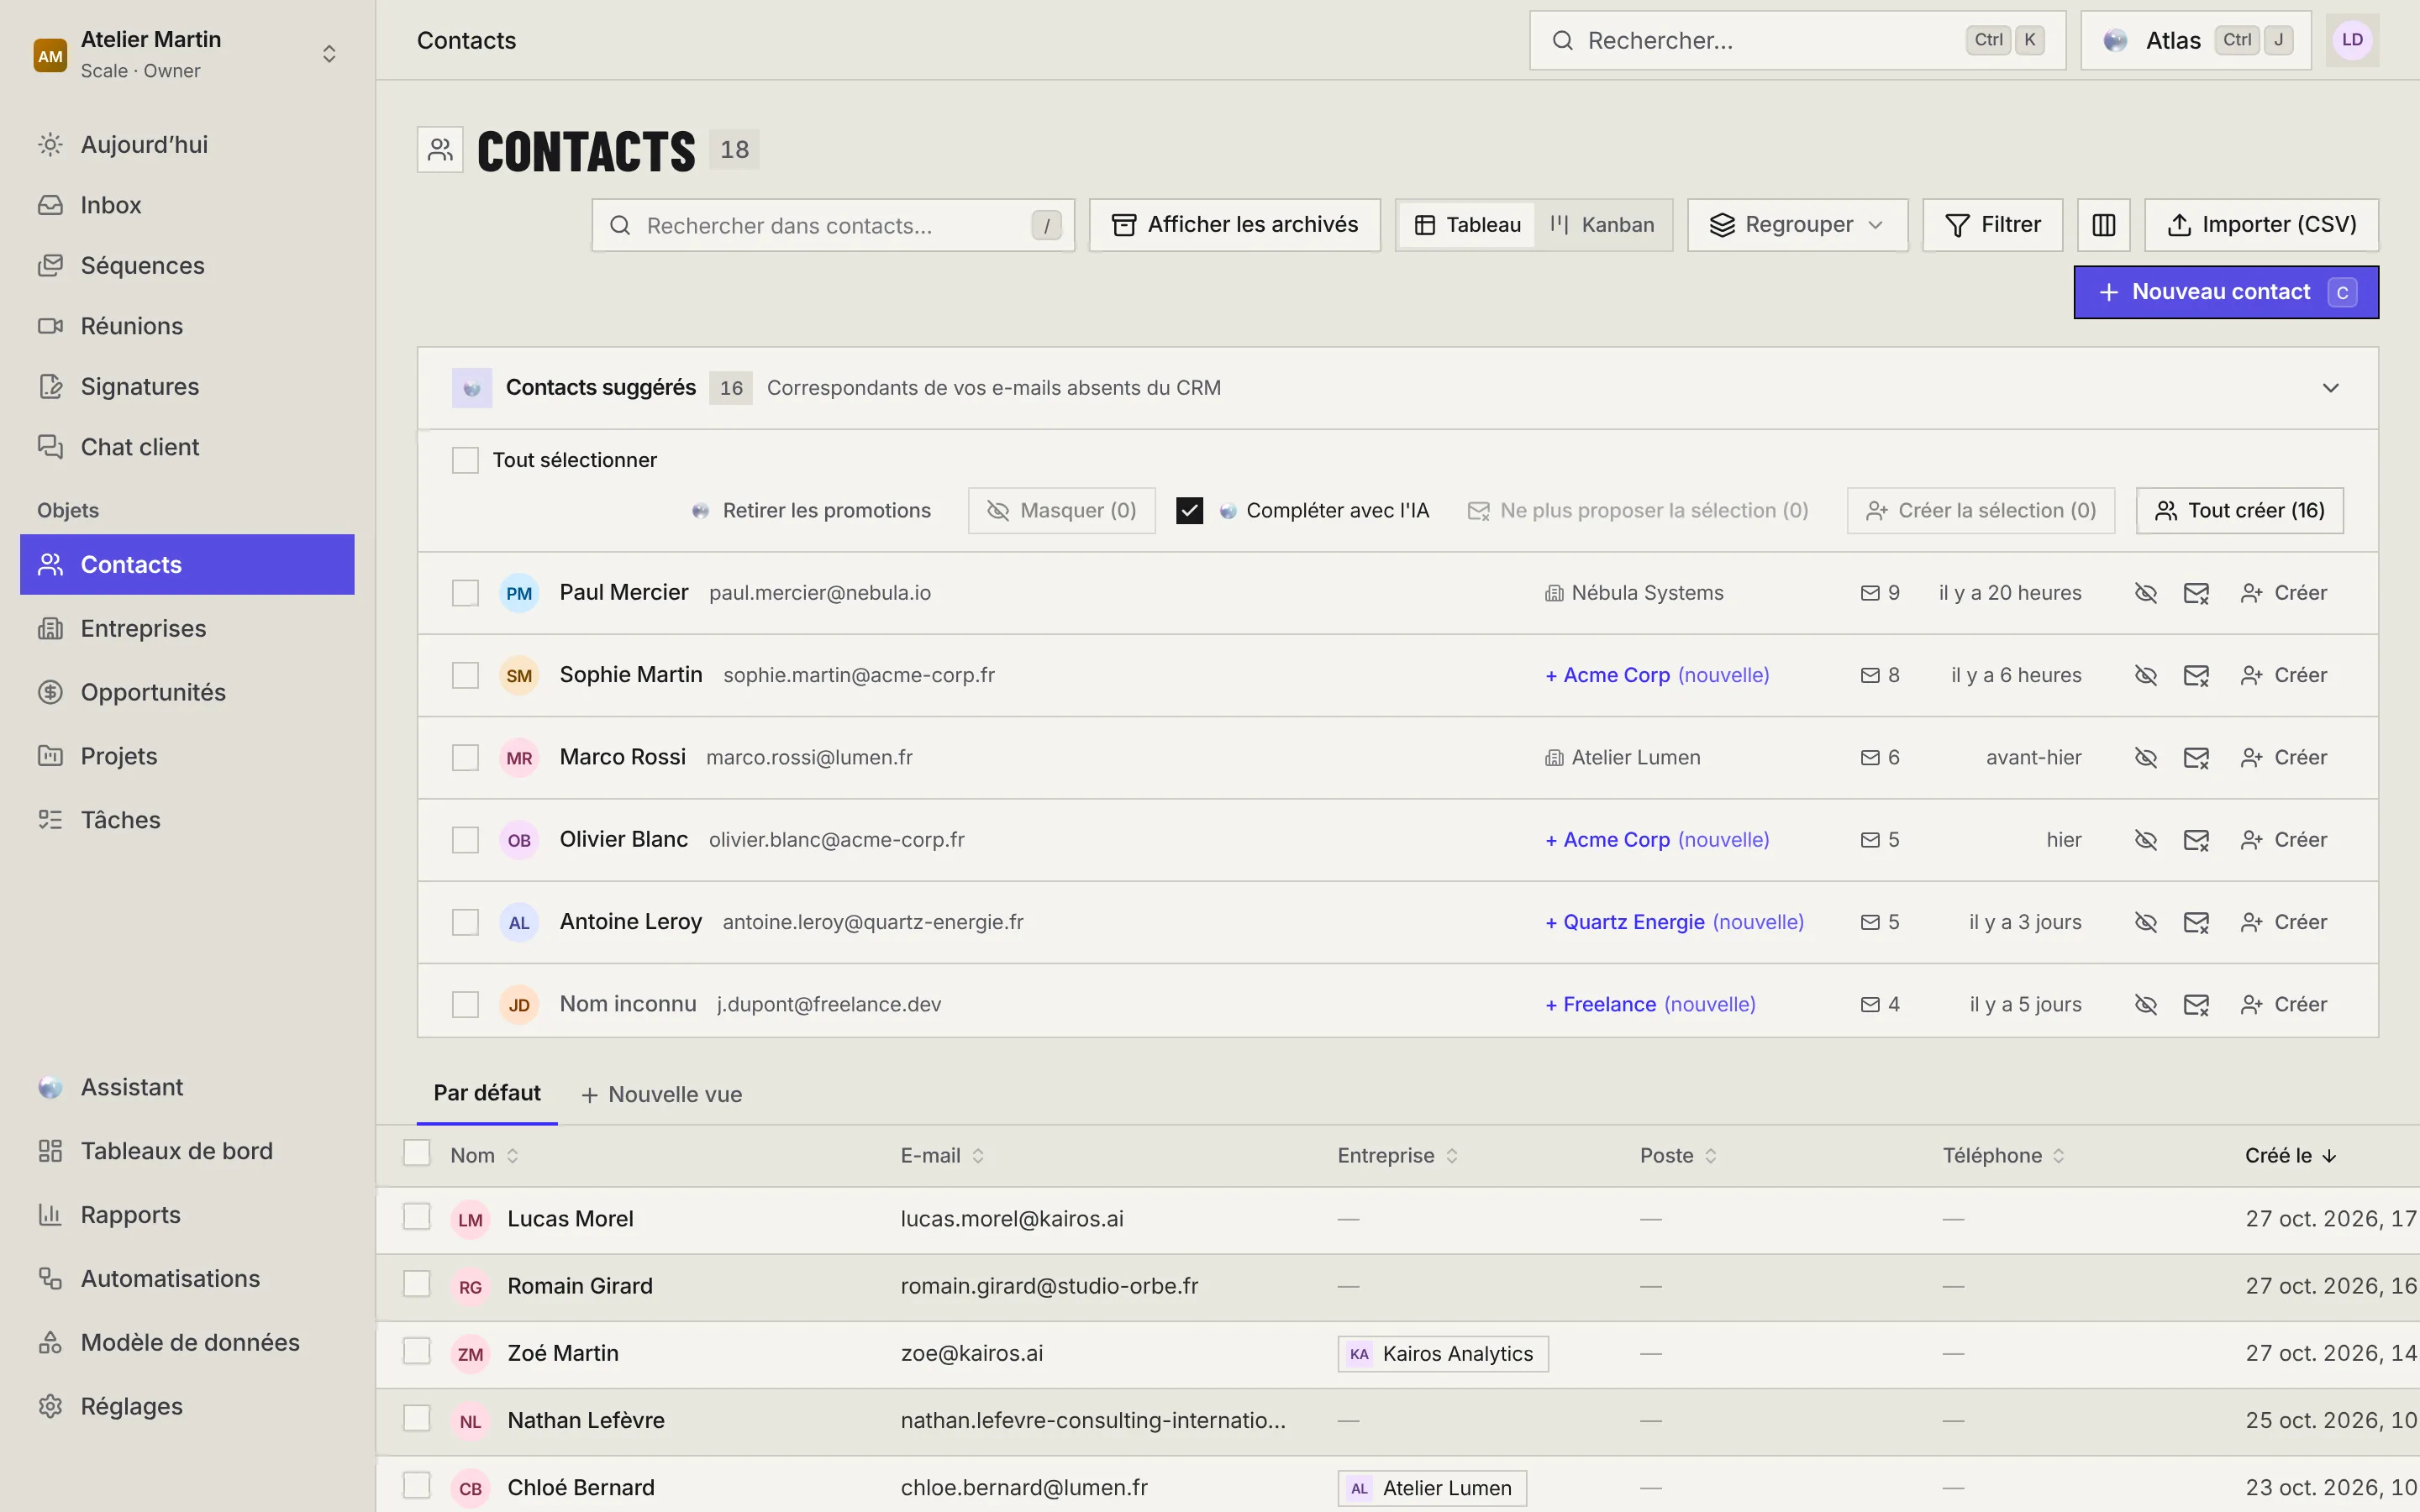2420x1512 pixels.
Task: Click the global Rechercher search box
Action: click(1797, 40)
